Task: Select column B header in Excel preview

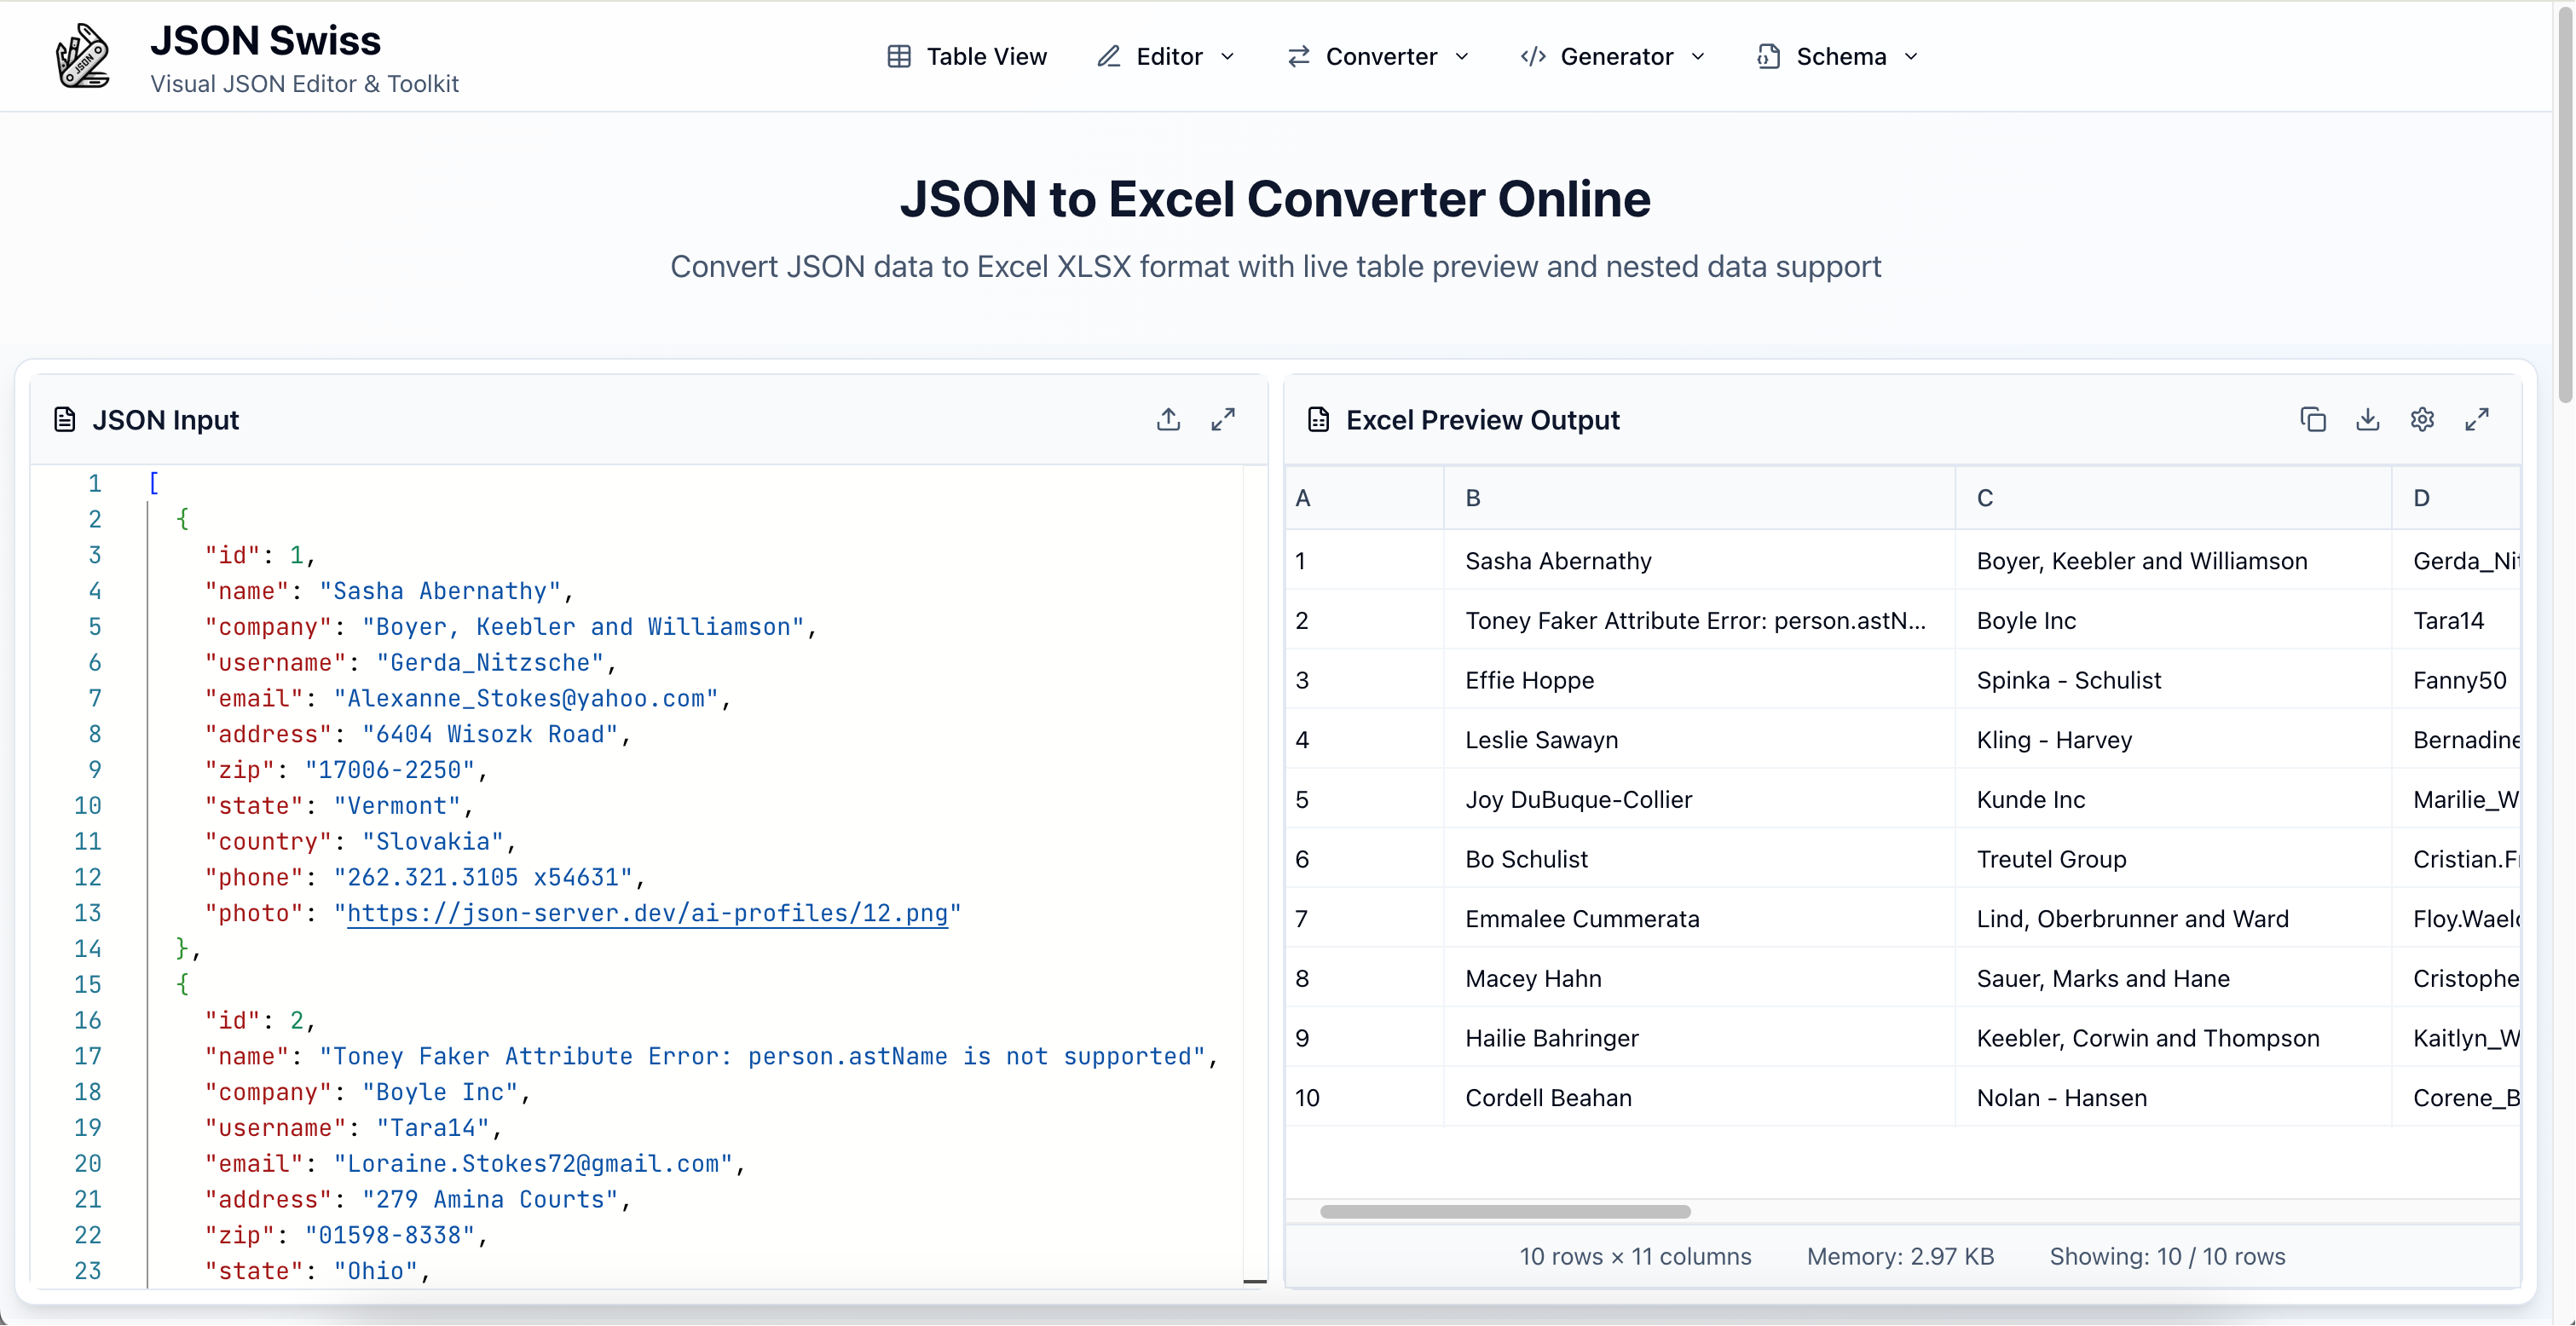Action: coord(1473,498)
